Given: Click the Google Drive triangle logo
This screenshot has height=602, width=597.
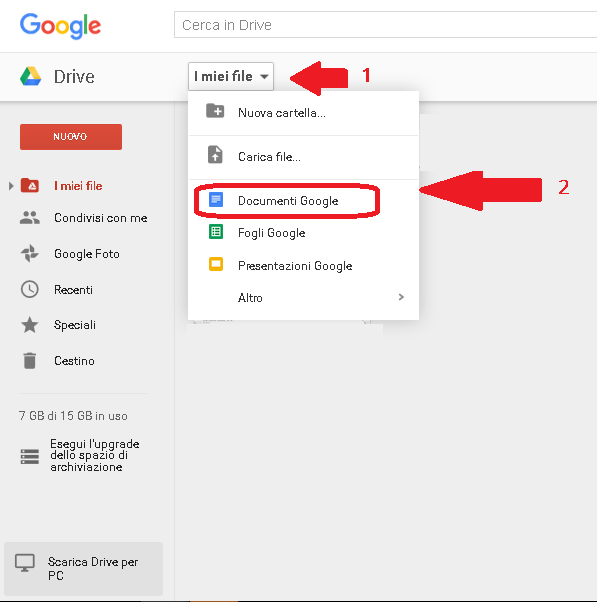Looking at the screenshot, I should (x=31, y=76).
